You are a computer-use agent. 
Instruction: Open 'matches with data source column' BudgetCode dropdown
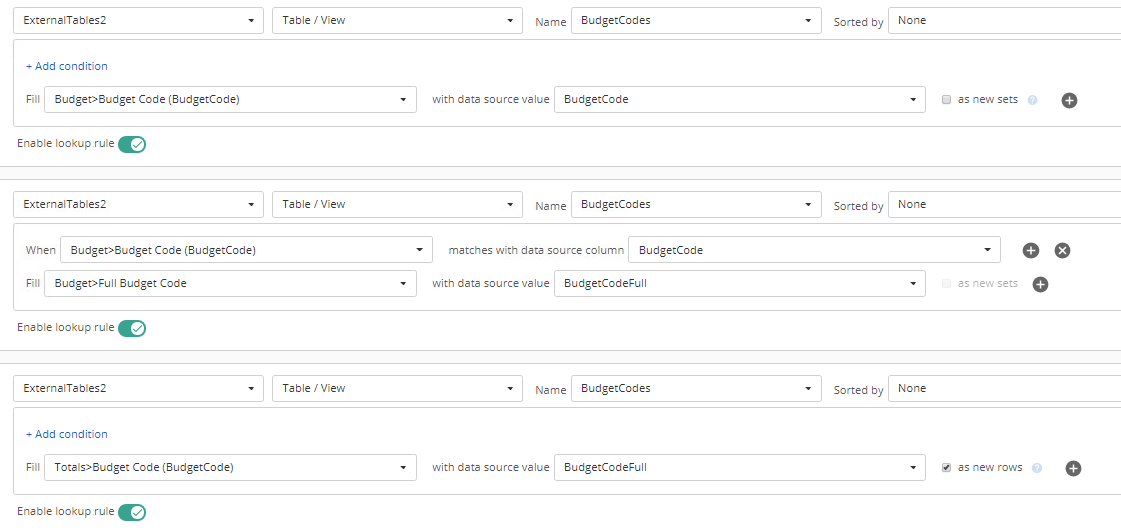tap(814, 250)
